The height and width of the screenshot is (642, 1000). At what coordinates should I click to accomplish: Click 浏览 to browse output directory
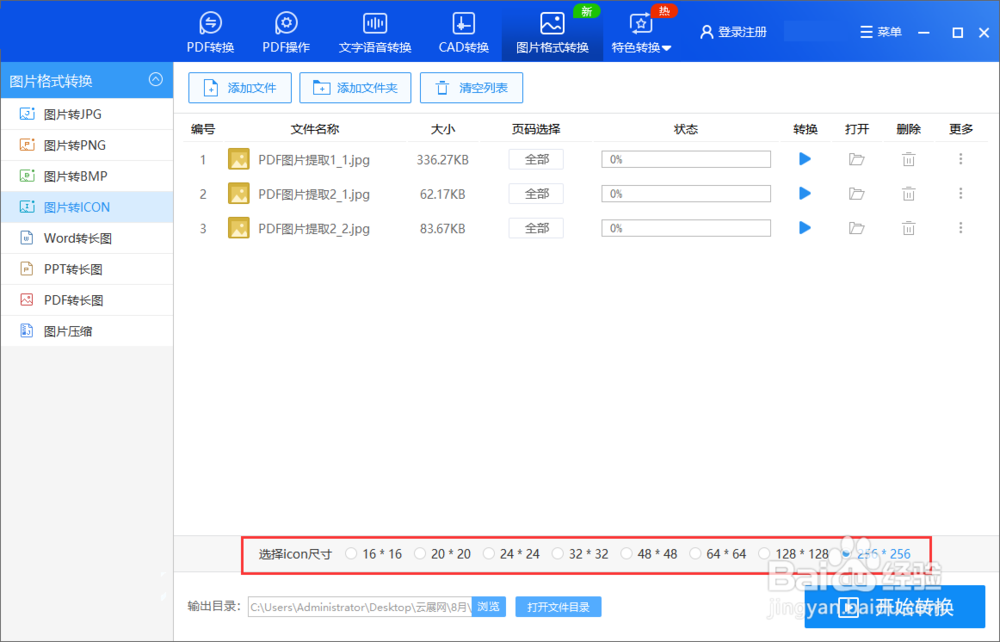click(489, 607)
